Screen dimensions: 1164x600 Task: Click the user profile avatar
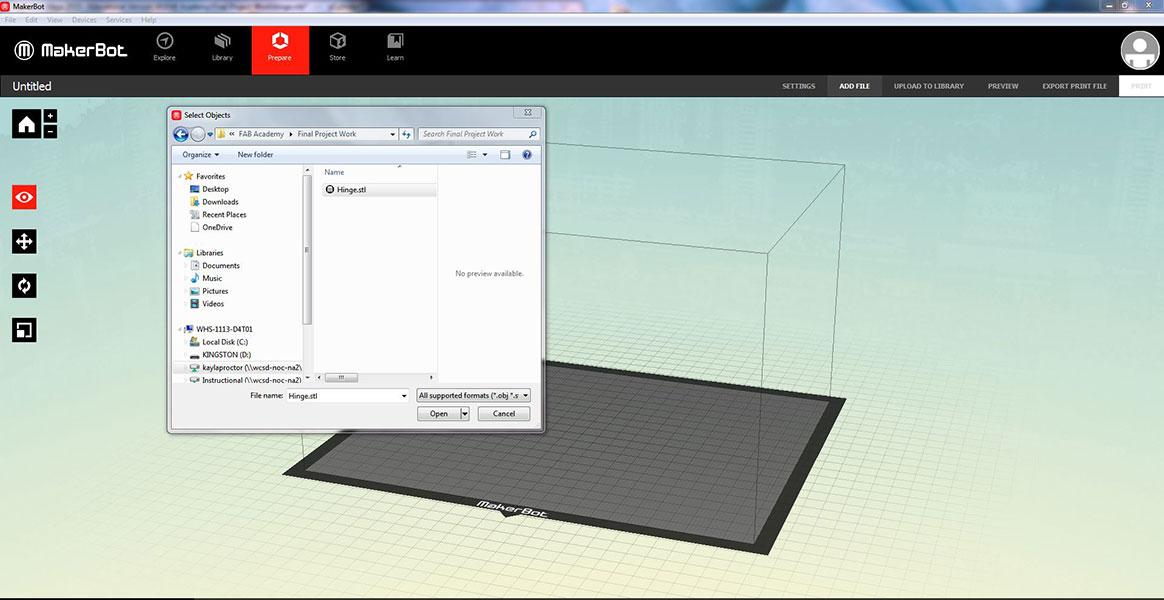coord(1140,50)
